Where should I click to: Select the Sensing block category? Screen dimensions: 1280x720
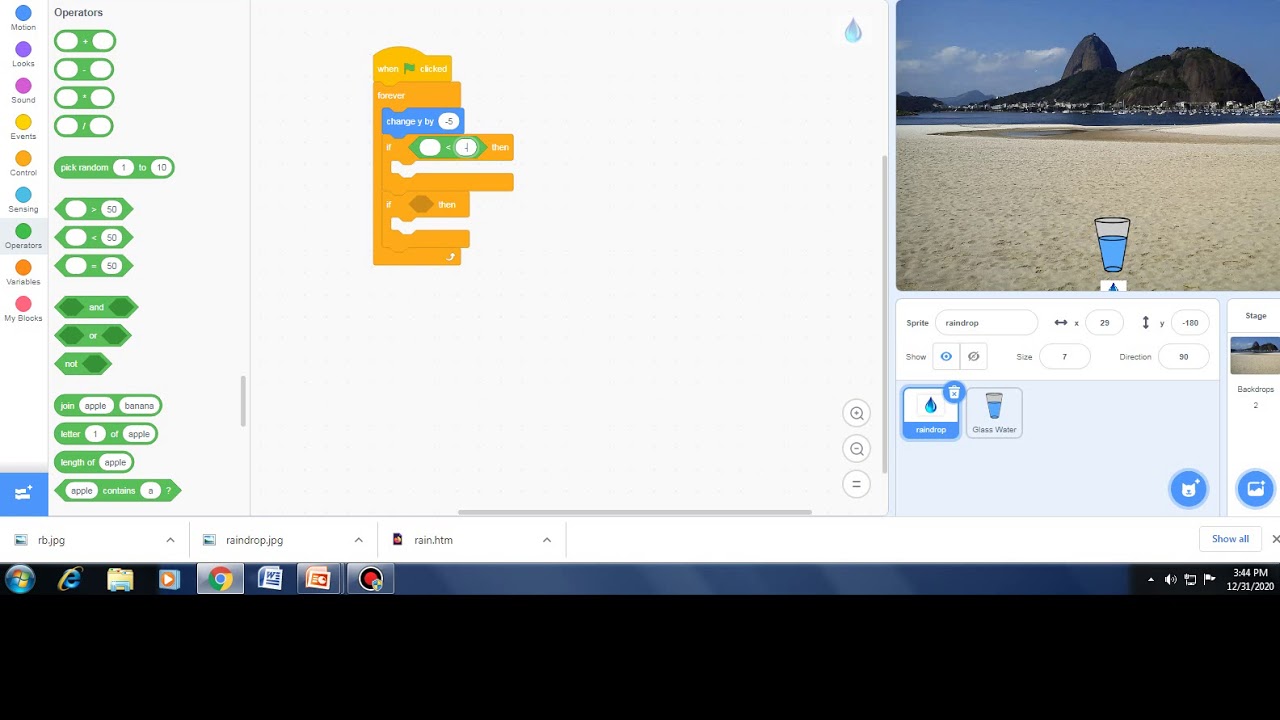[23, 200]
